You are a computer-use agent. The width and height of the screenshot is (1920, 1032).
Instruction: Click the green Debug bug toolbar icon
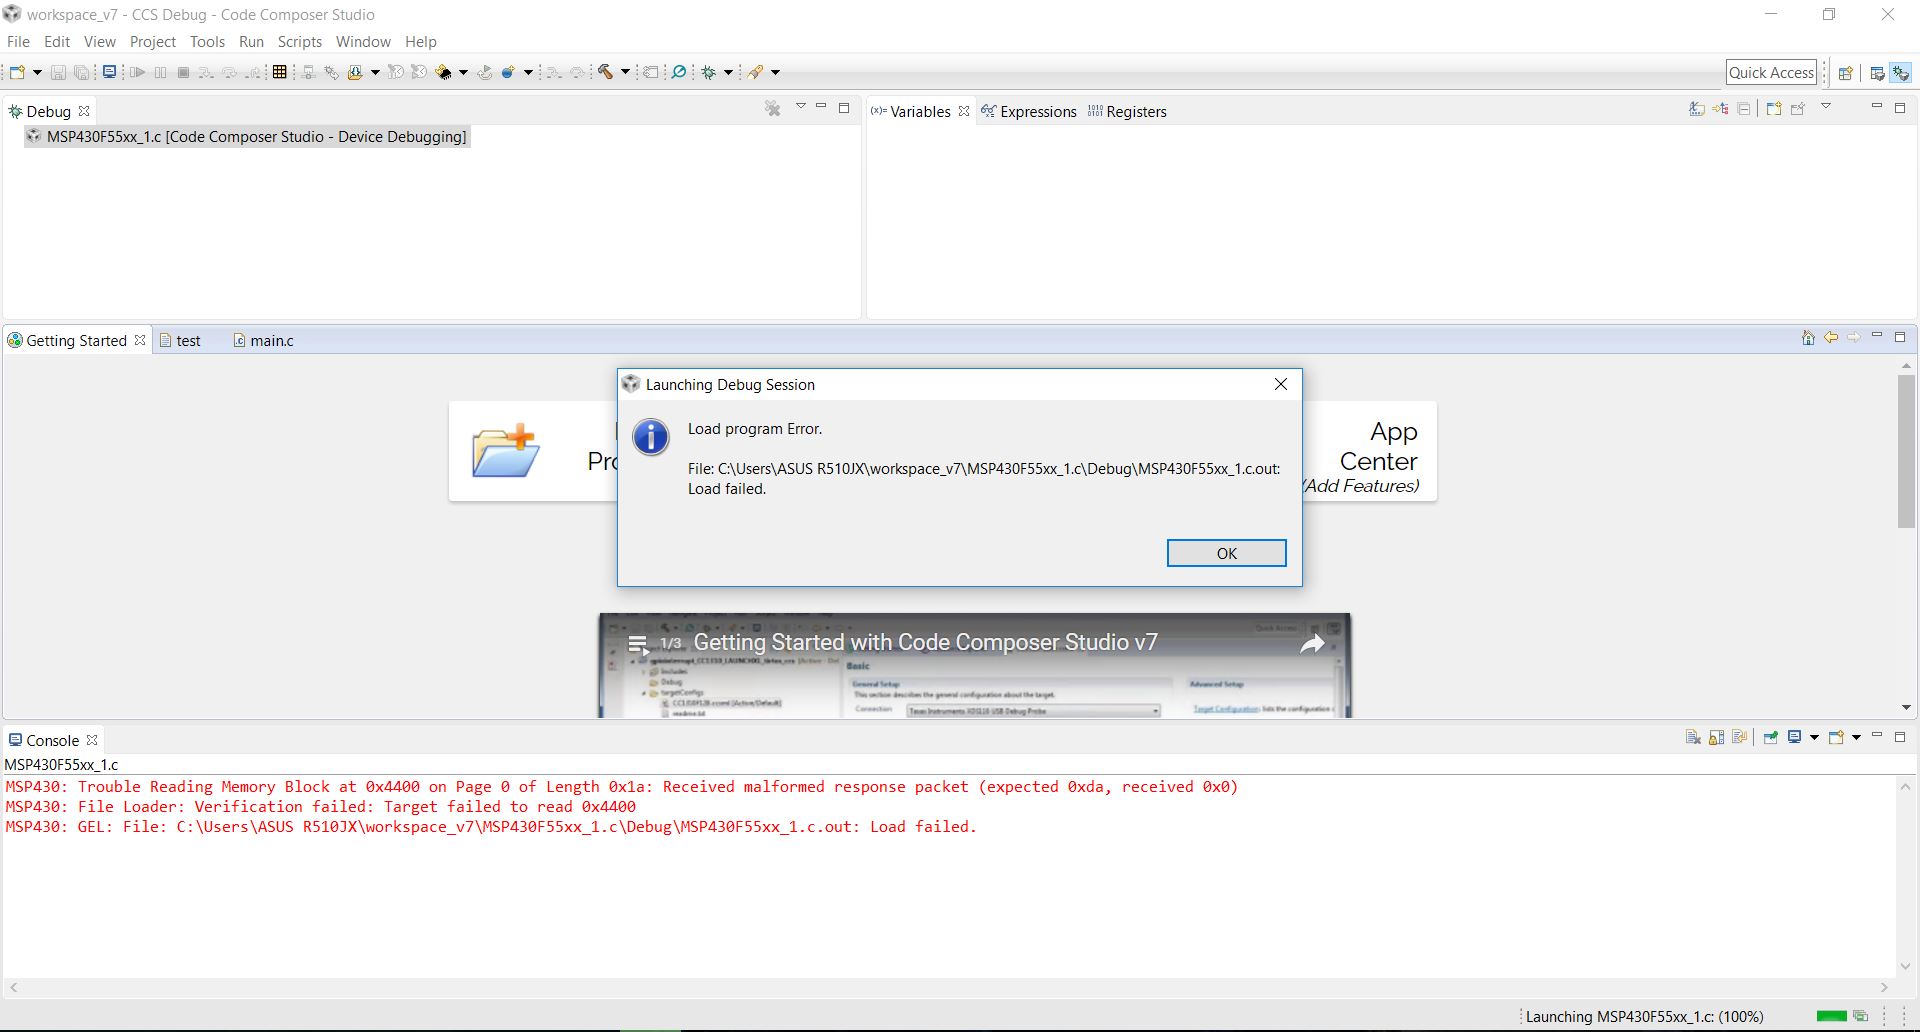pos(709,72)
